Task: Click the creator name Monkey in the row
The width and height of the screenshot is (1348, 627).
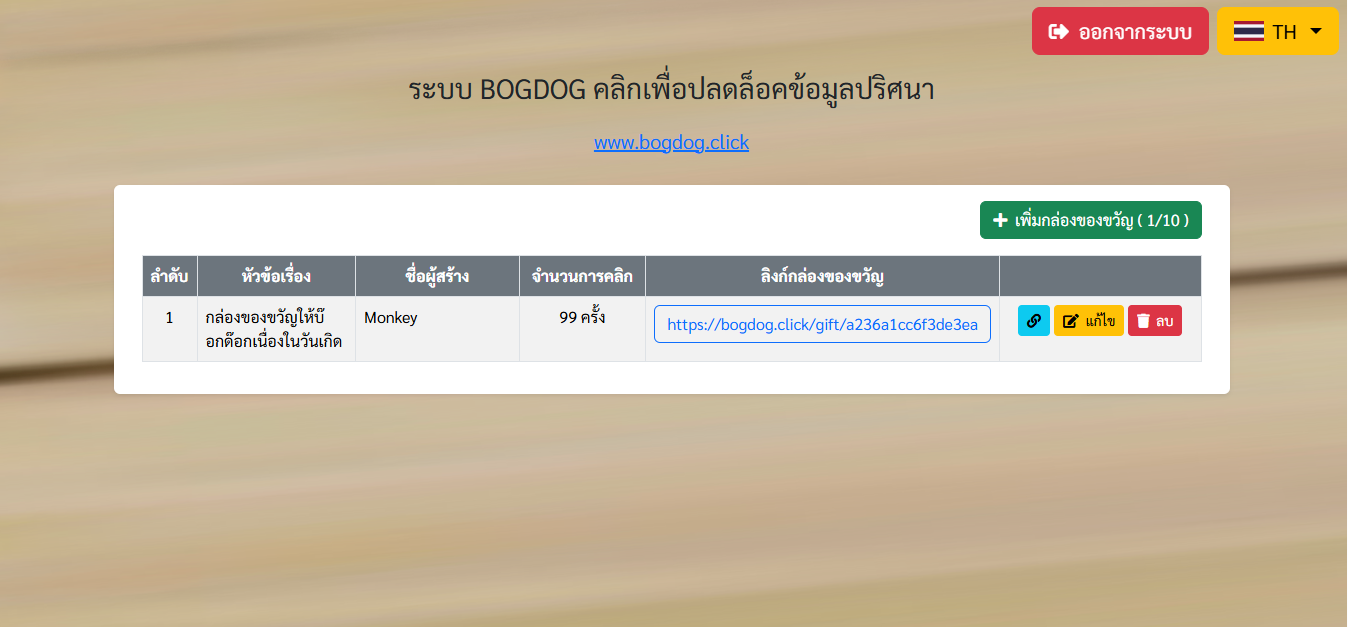Action: (x=390, y=318)
